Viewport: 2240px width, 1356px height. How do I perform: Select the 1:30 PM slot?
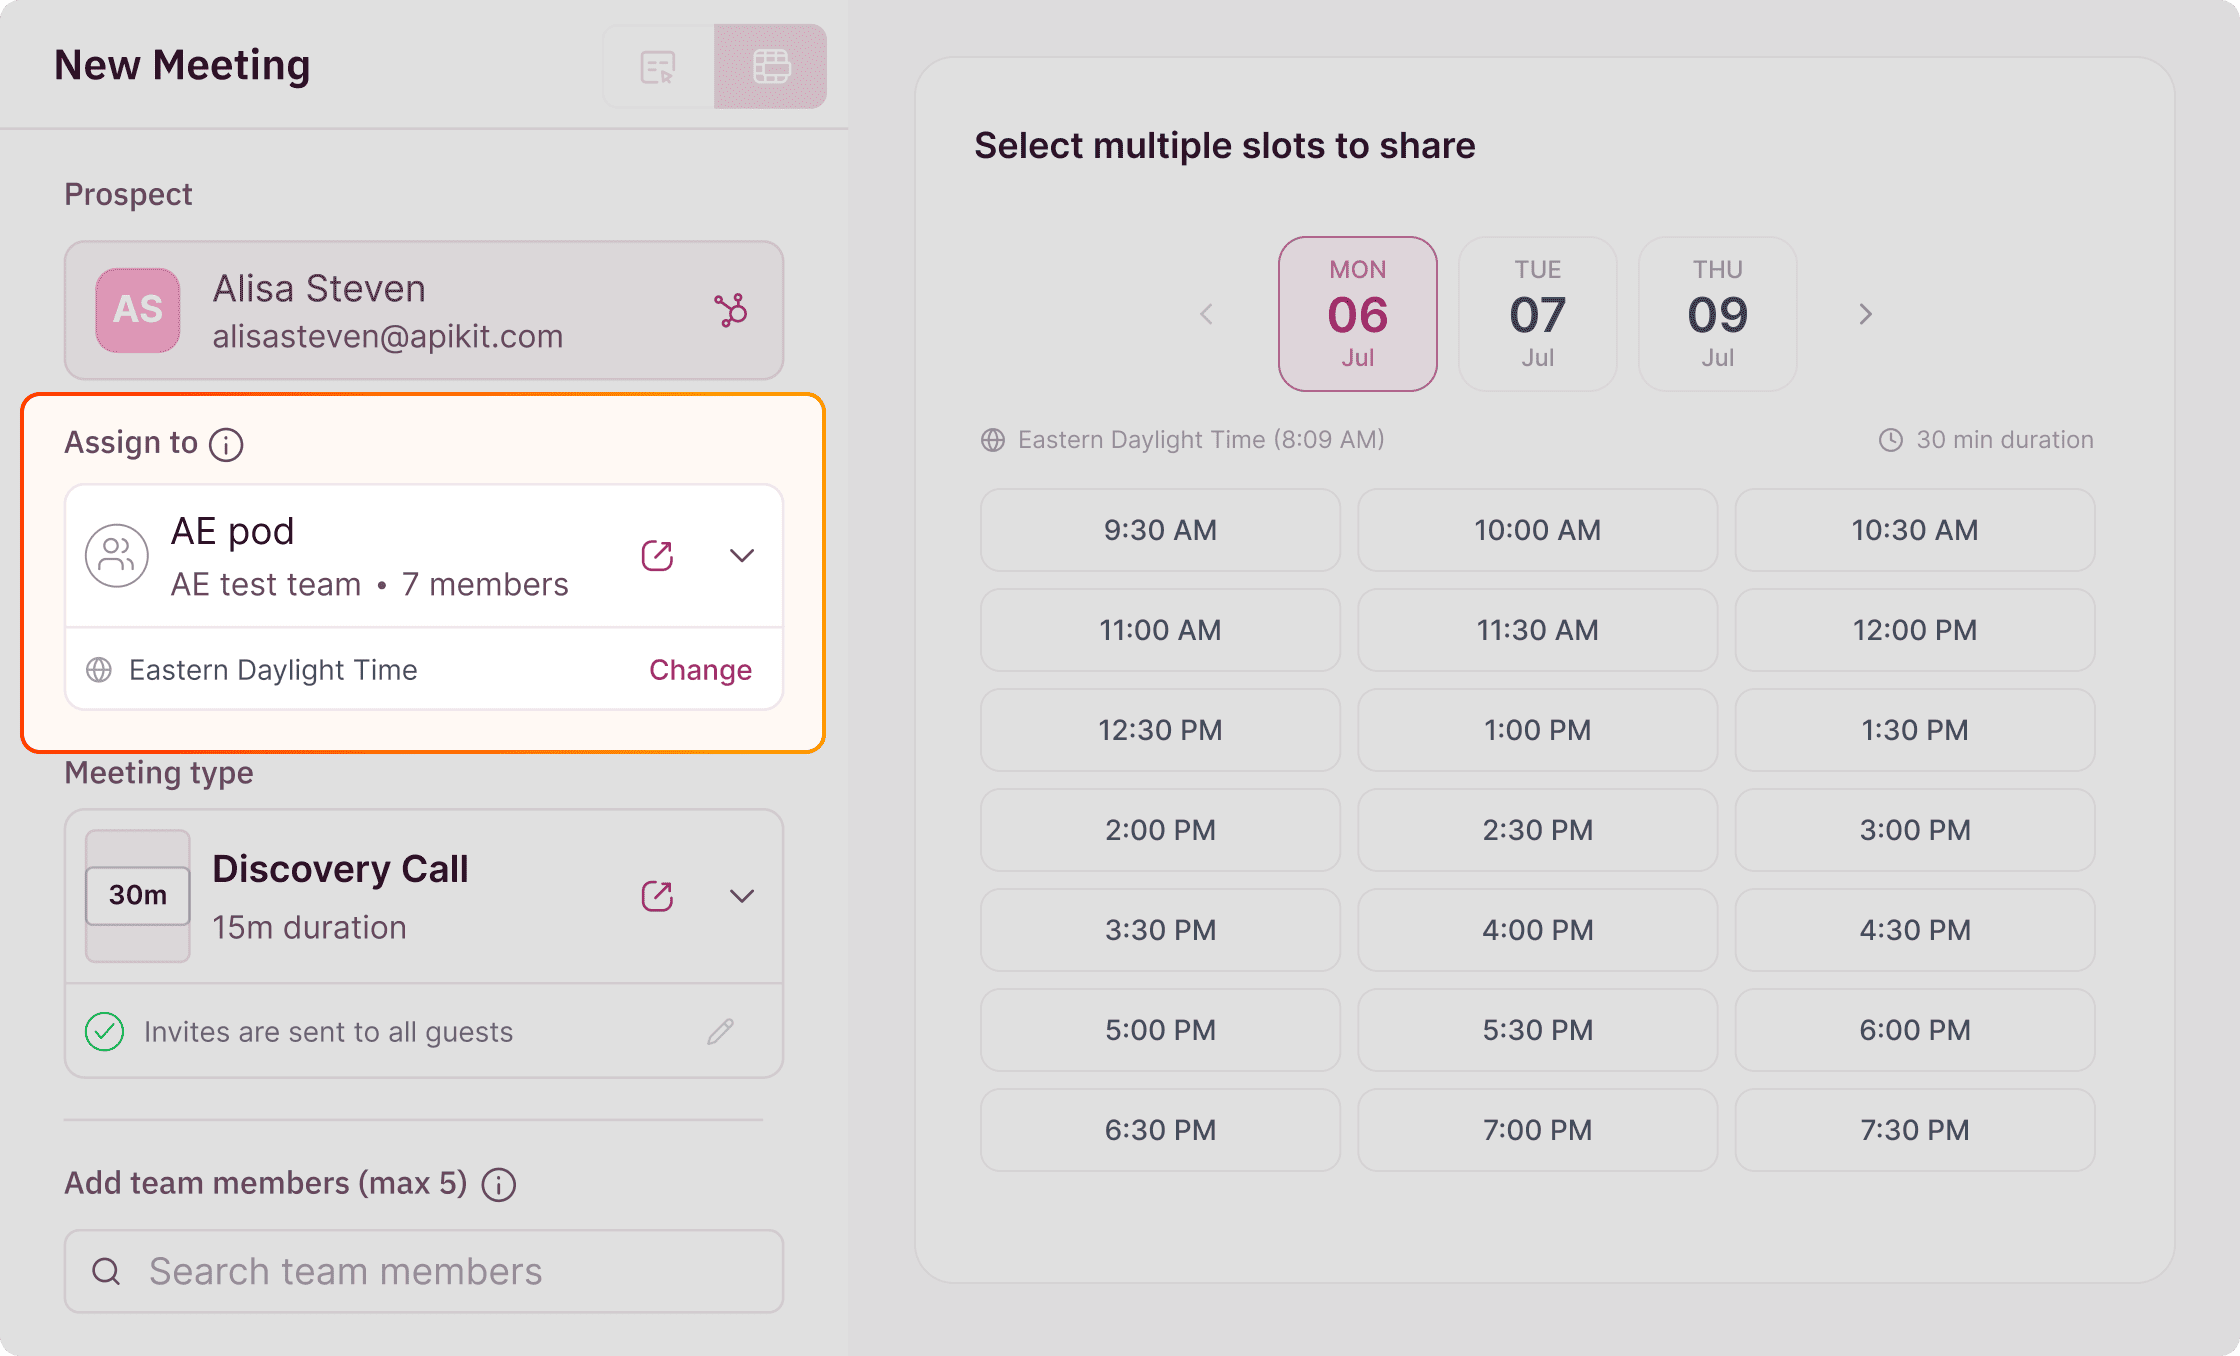[1915, 730]
